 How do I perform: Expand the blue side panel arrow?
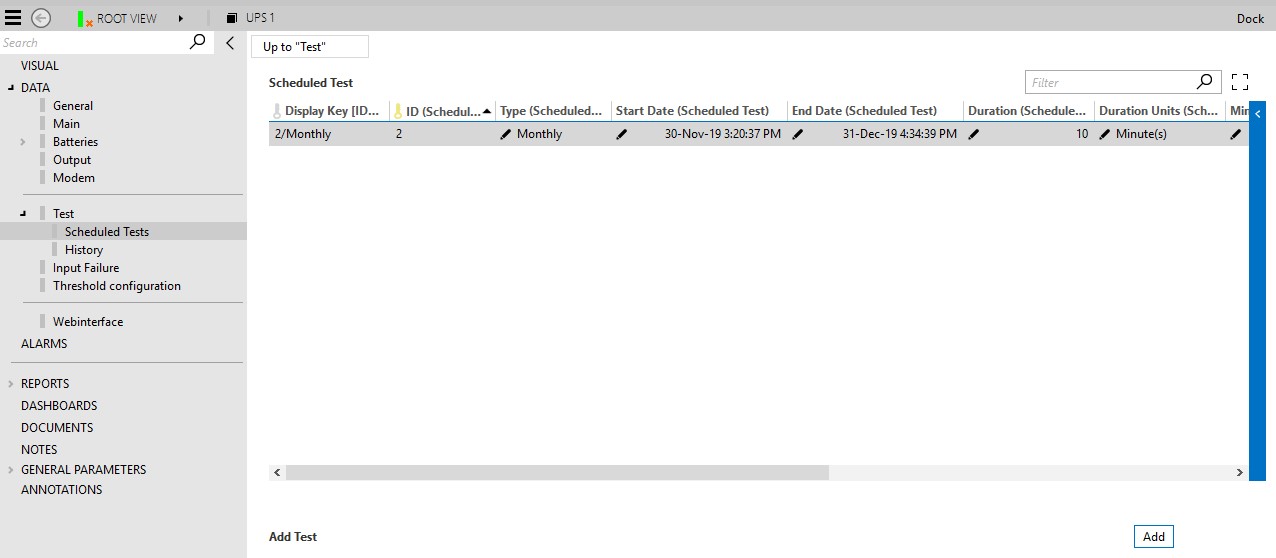[1258, 115]
